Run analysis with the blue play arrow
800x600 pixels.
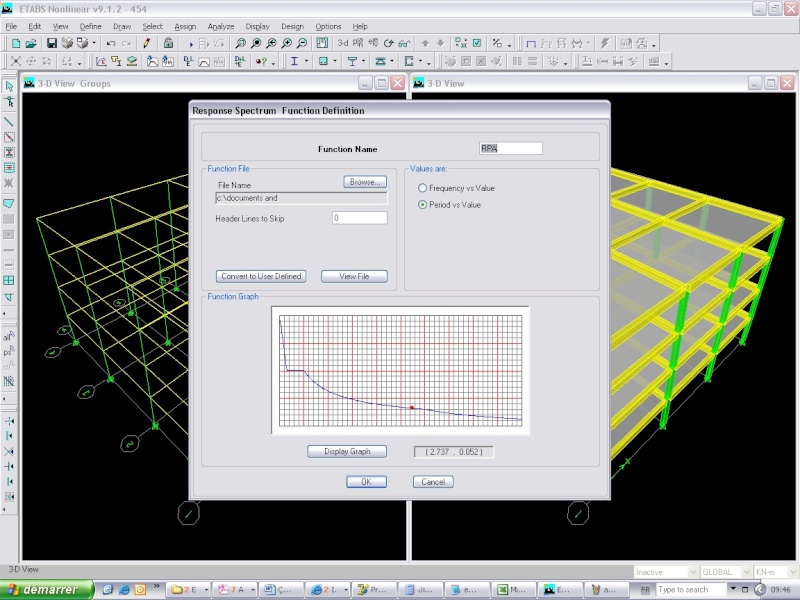190,44
